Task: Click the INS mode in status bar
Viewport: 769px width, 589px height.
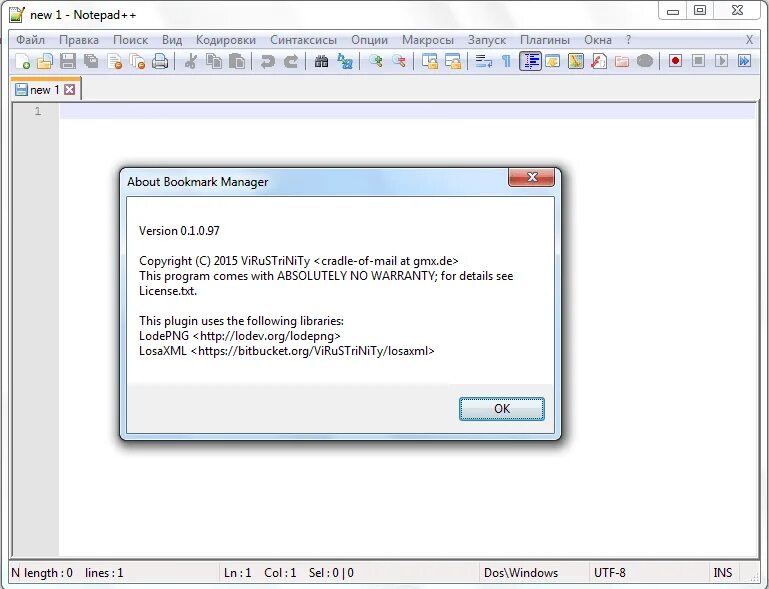Action: click(x=723, y=573)
